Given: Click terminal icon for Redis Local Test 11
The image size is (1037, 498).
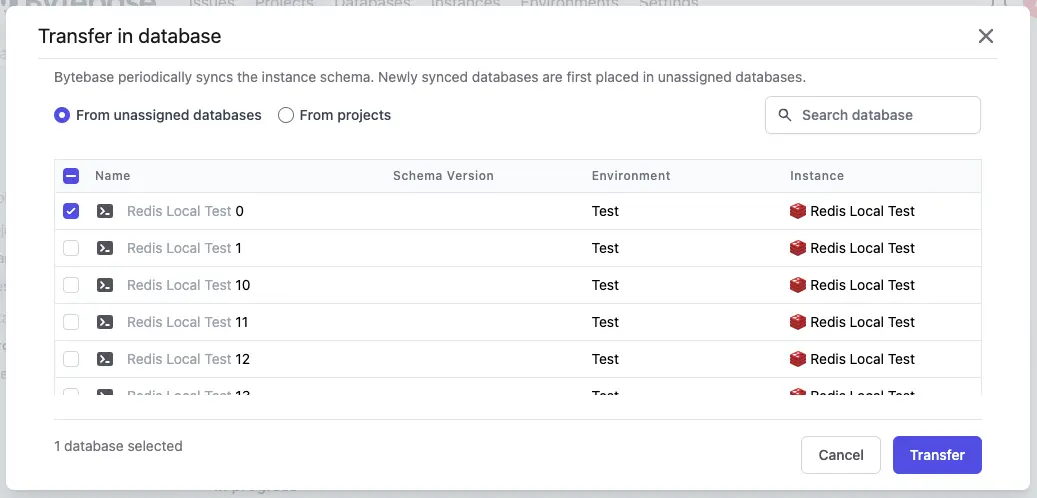Looking at the screenshot, I should [x=104, y=322].
